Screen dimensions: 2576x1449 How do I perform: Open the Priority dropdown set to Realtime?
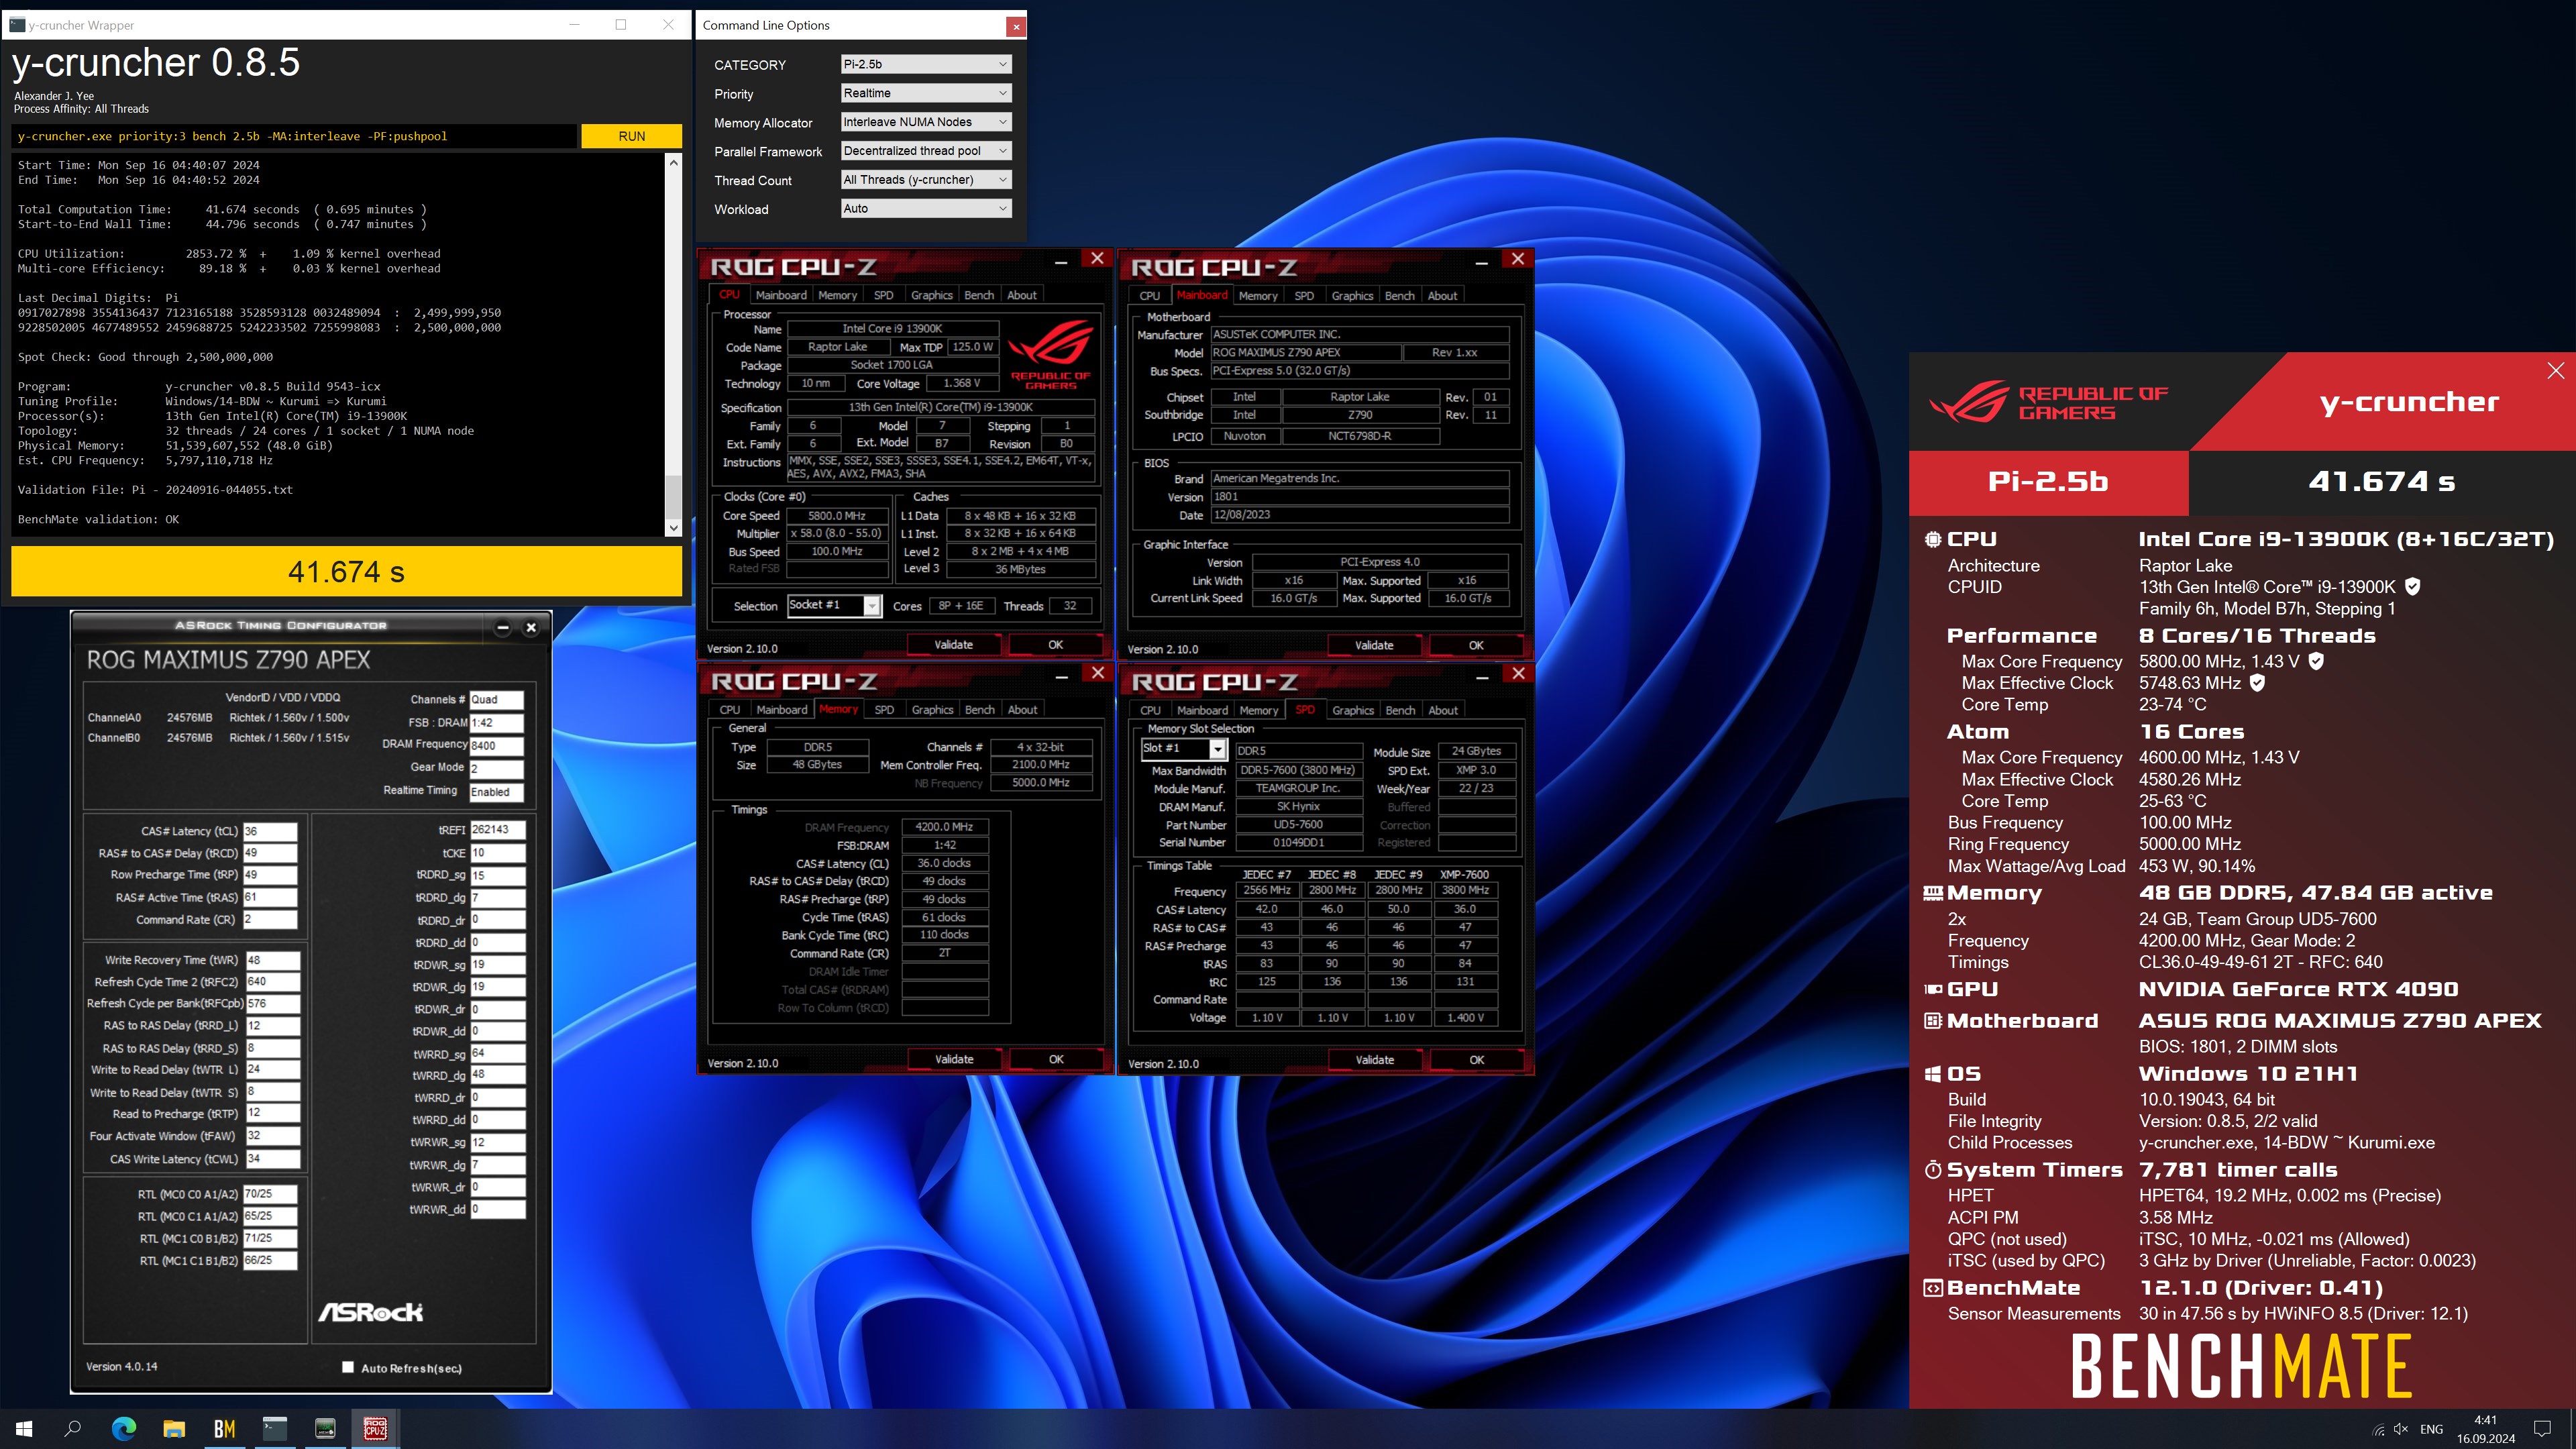click(926, 93)
